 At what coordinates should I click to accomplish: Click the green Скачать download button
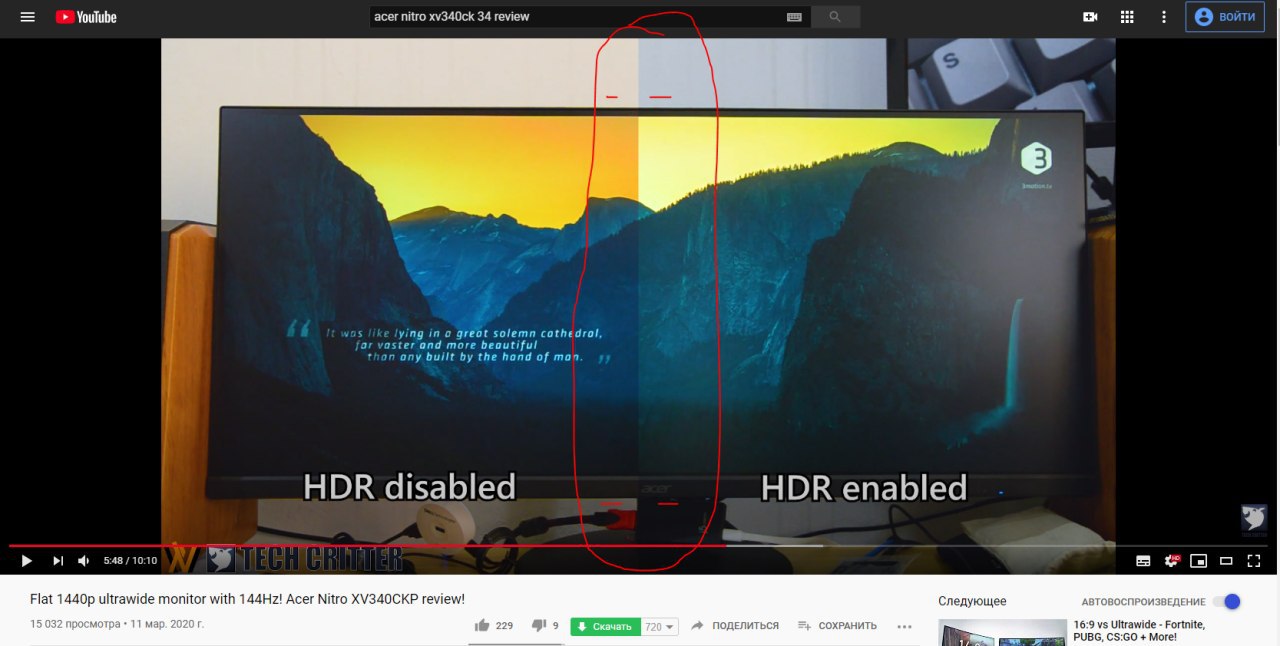(606, 627)
